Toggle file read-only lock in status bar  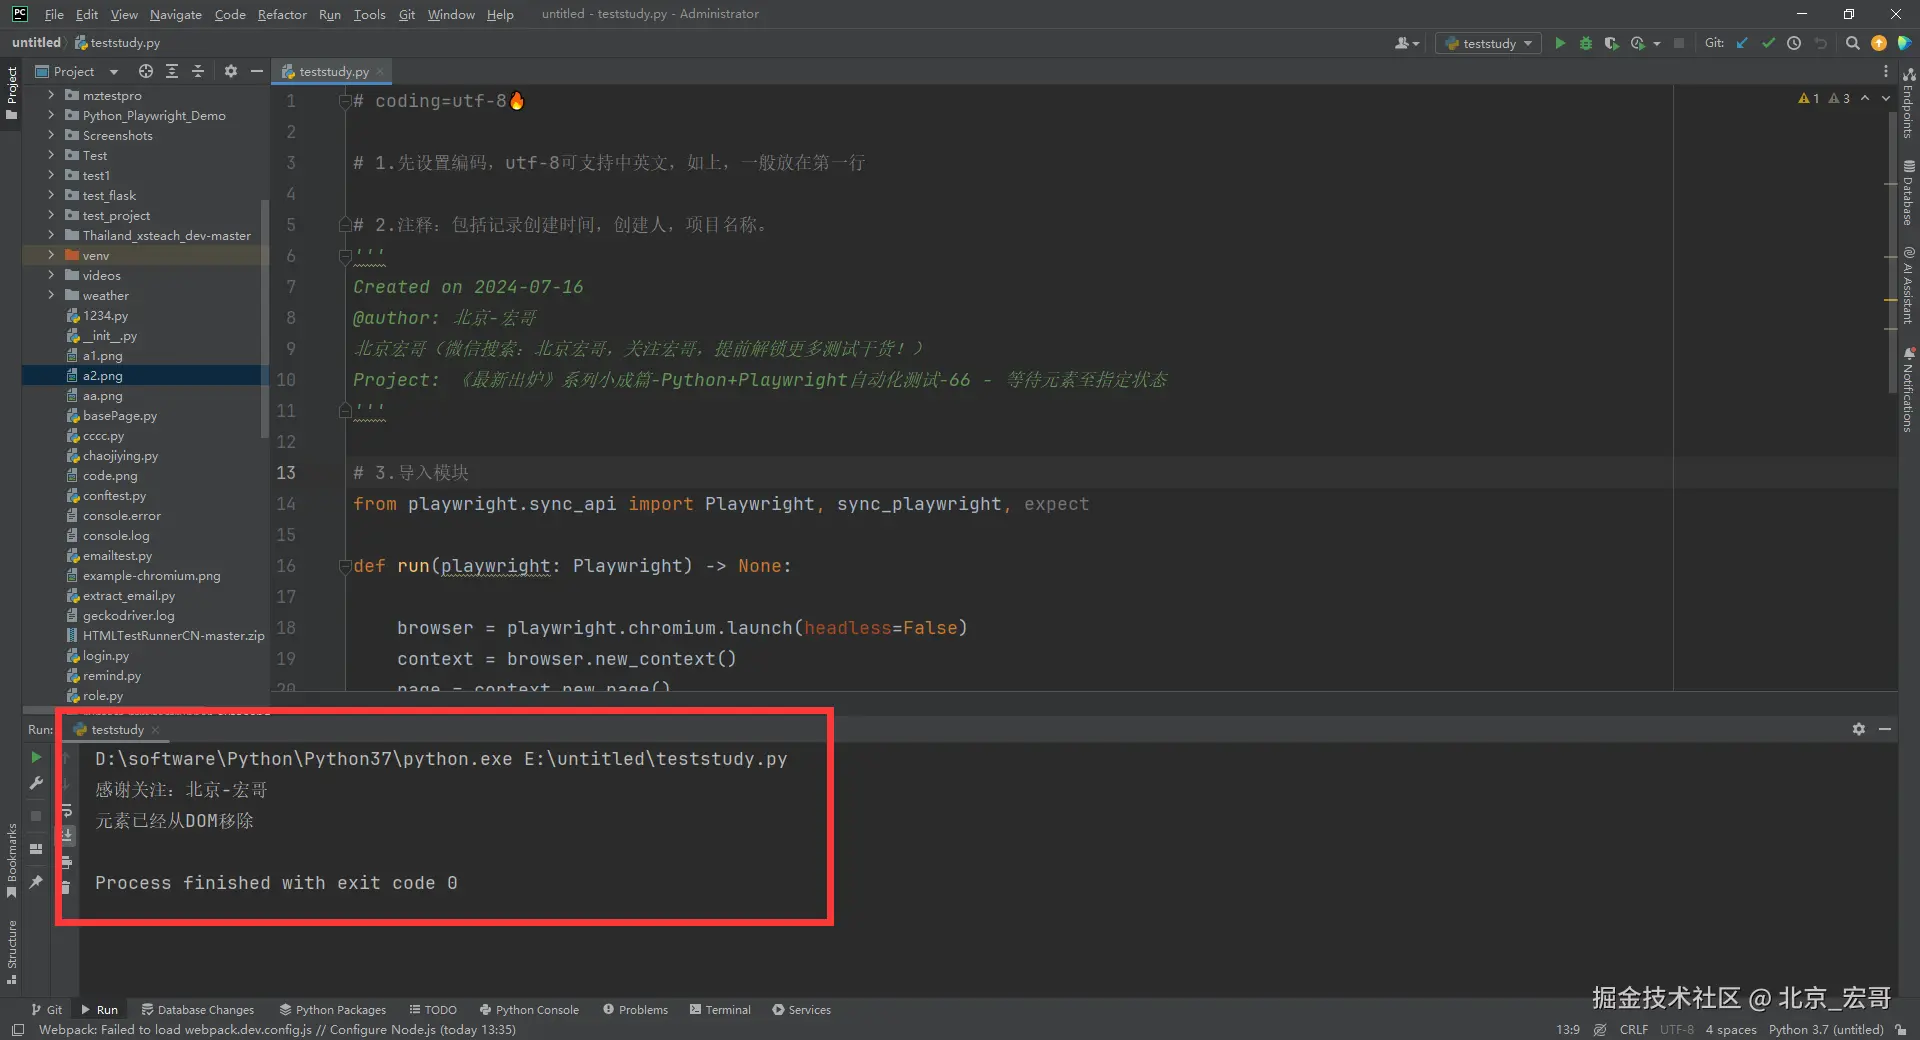pos(1901,1029)
